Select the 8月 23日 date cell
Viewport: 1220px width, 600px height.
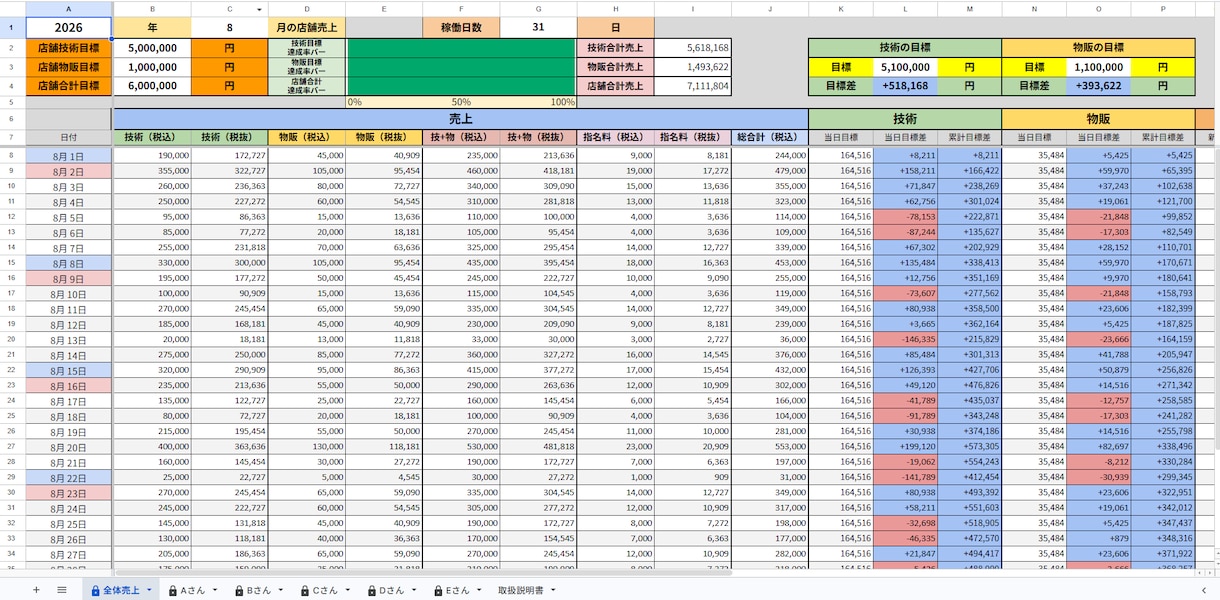tap(69, 493)
